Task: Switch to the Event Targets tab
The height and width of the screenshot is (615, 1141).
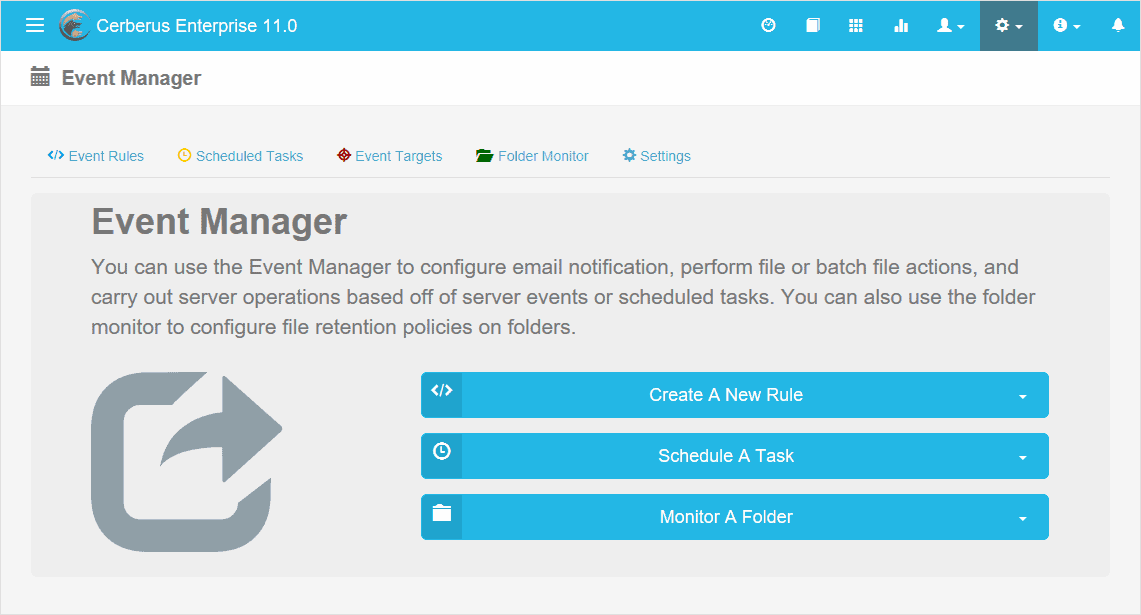Action: click(x=389, y=156)
